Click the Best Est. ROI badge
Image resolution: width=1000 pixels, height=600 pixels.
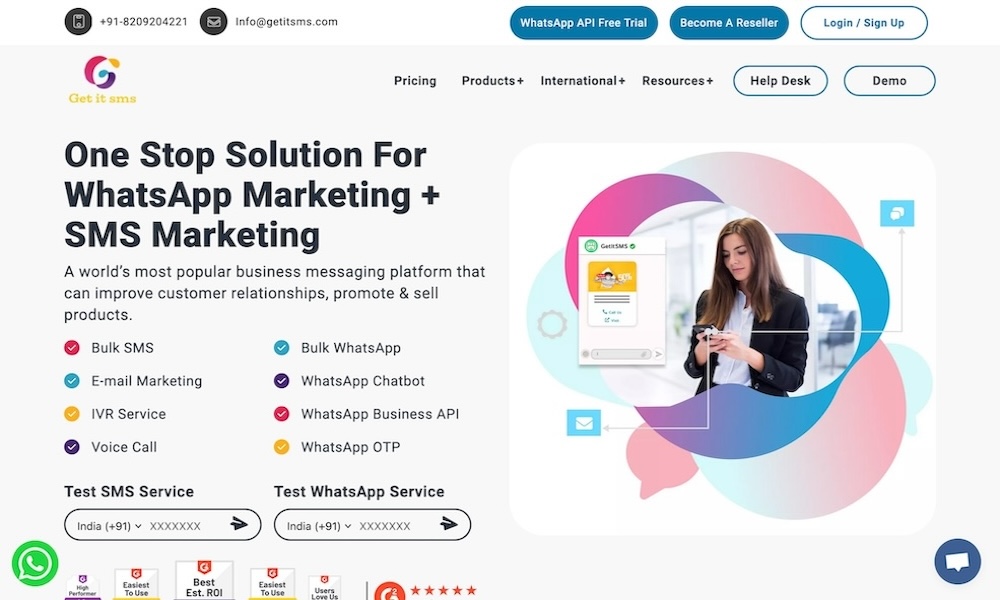coord(204,579)
